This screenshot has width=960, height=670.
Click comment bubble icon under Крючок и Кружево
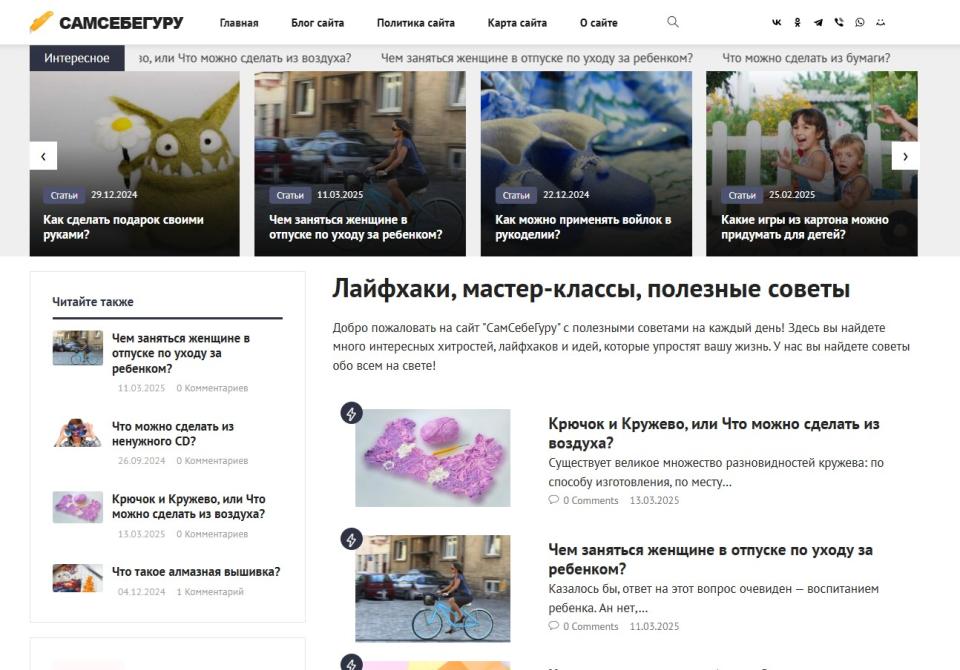pos(553,500)
